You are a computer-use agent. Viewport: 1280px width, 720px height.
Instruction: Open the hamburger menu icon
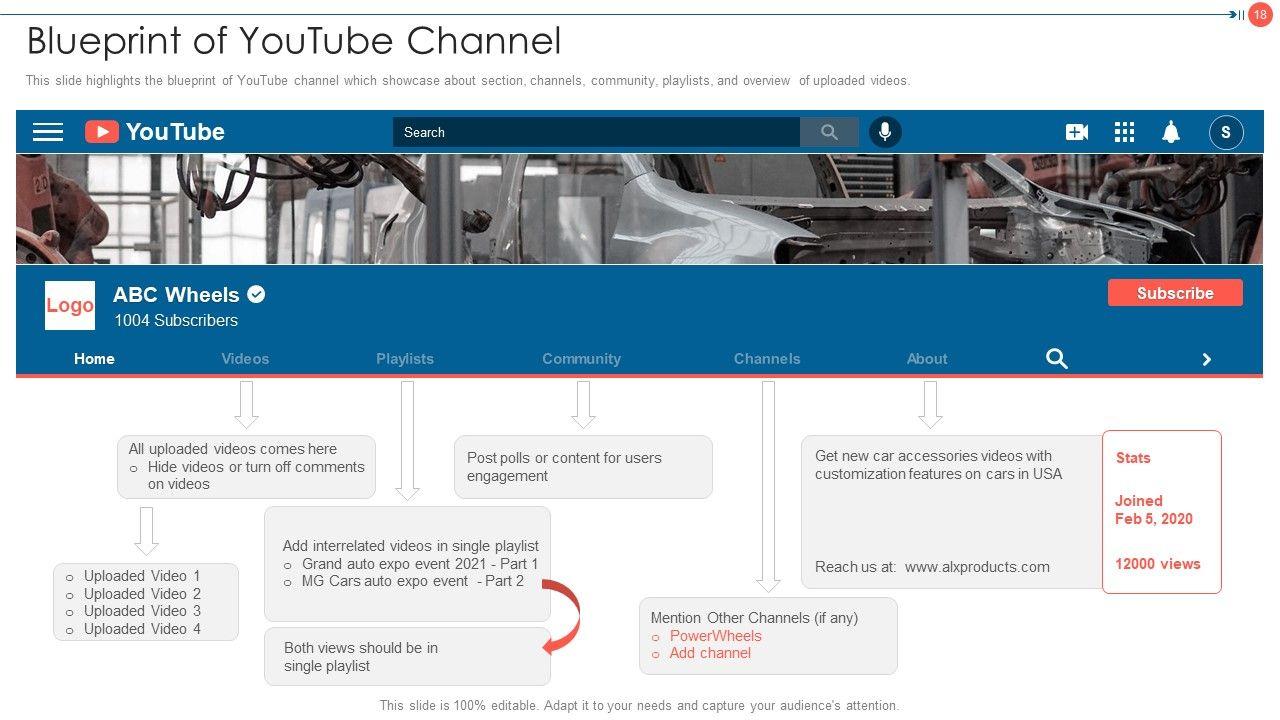[48, 132]
